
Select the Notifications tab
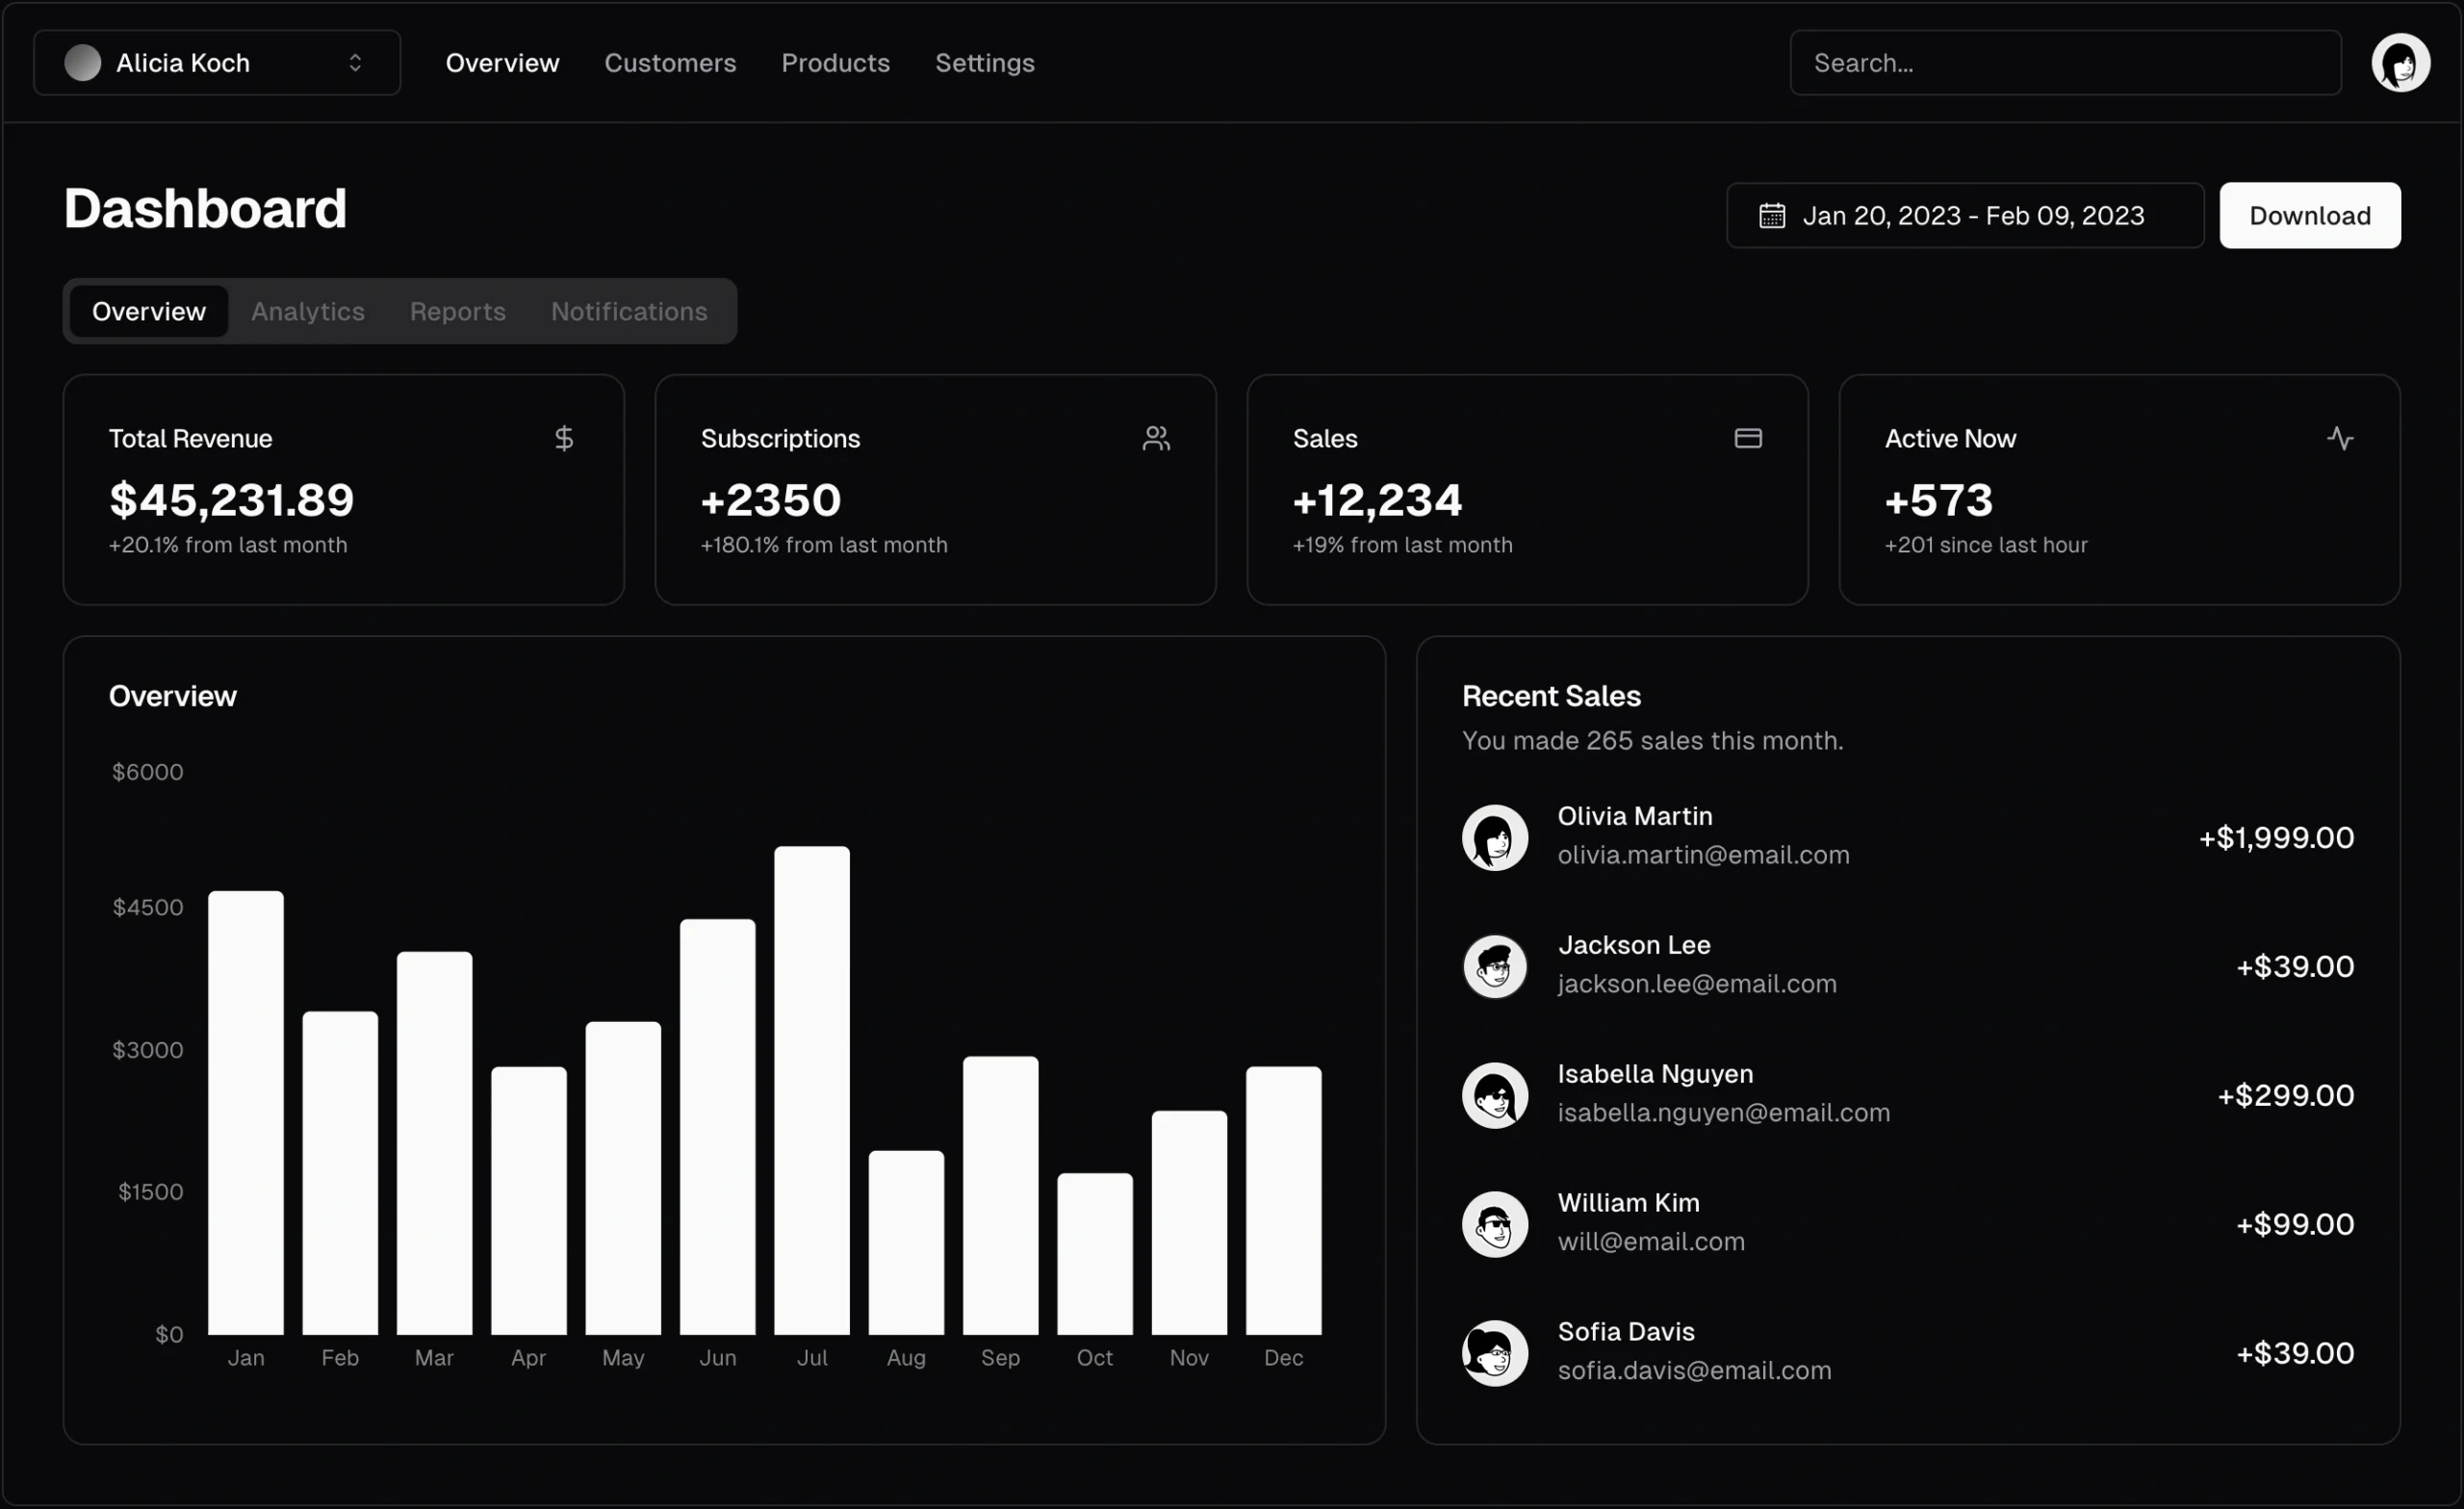click(x=629, y=311)
